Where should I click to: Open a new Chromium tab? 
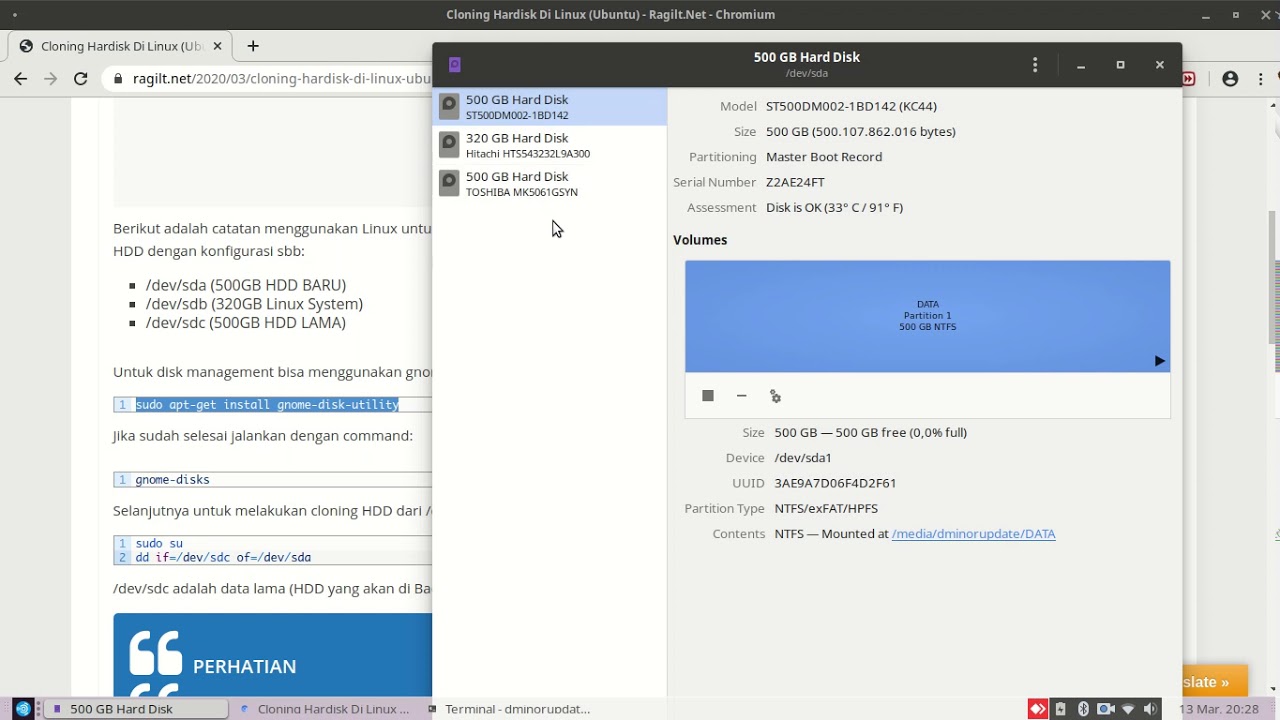click(253, 46)
